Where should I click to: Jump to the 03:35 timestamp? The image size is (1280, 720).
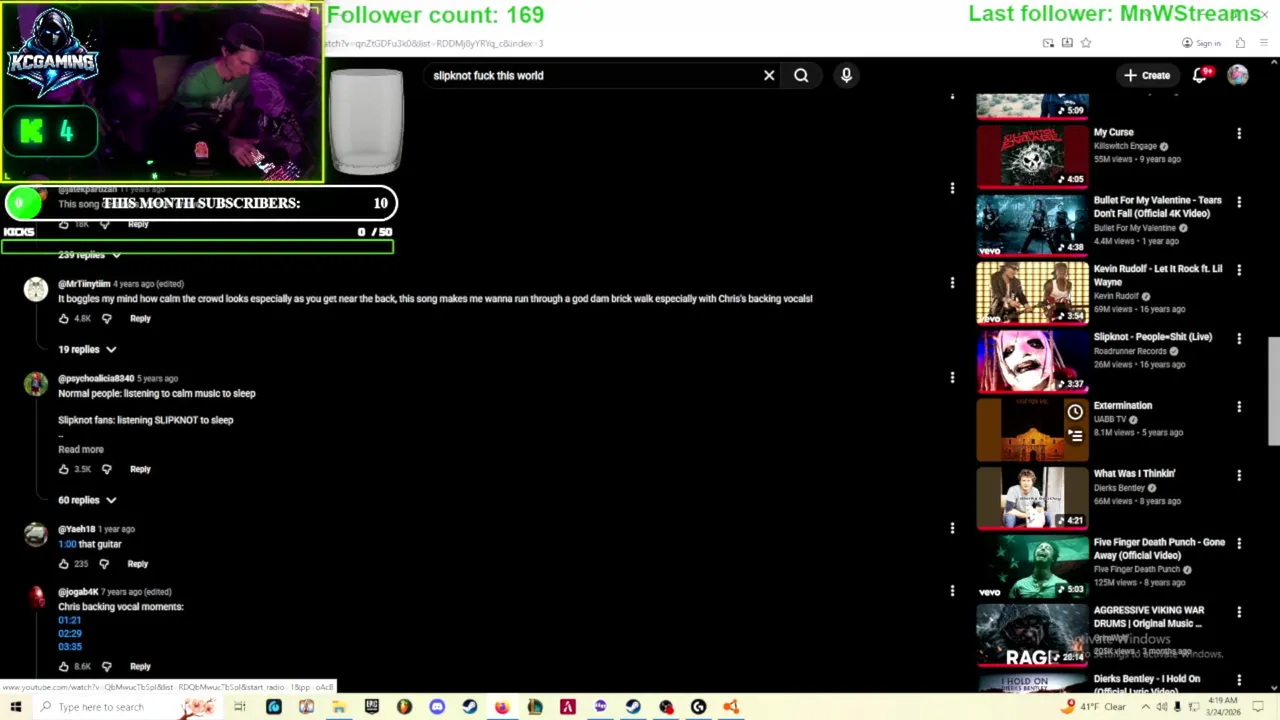point(70,646)
